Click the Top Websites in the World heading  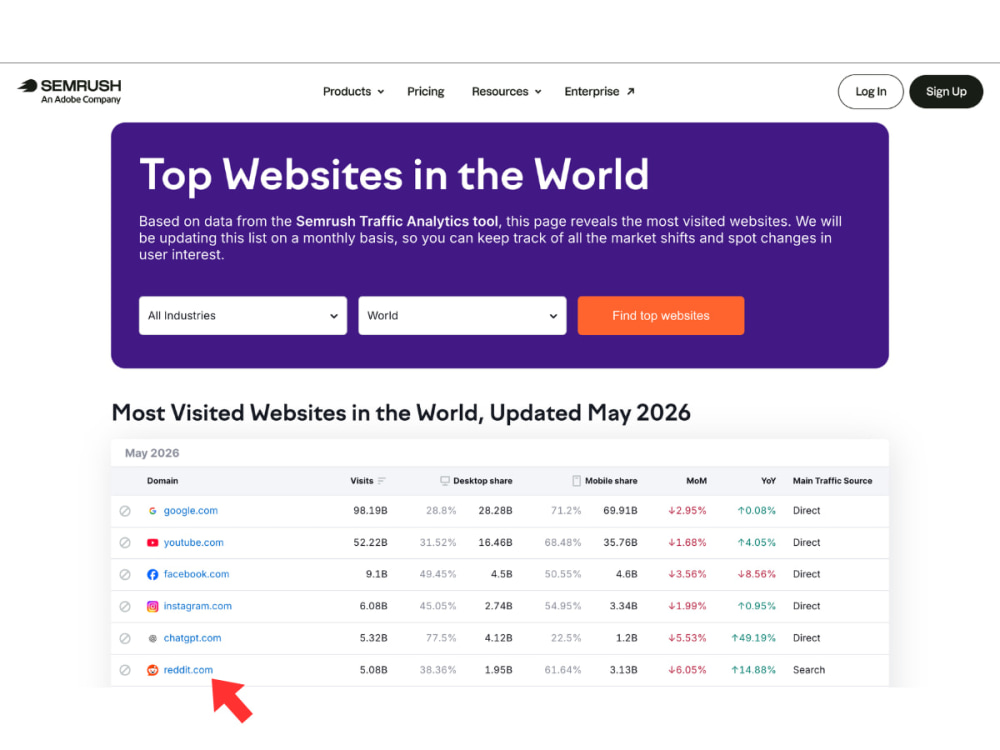394,175
